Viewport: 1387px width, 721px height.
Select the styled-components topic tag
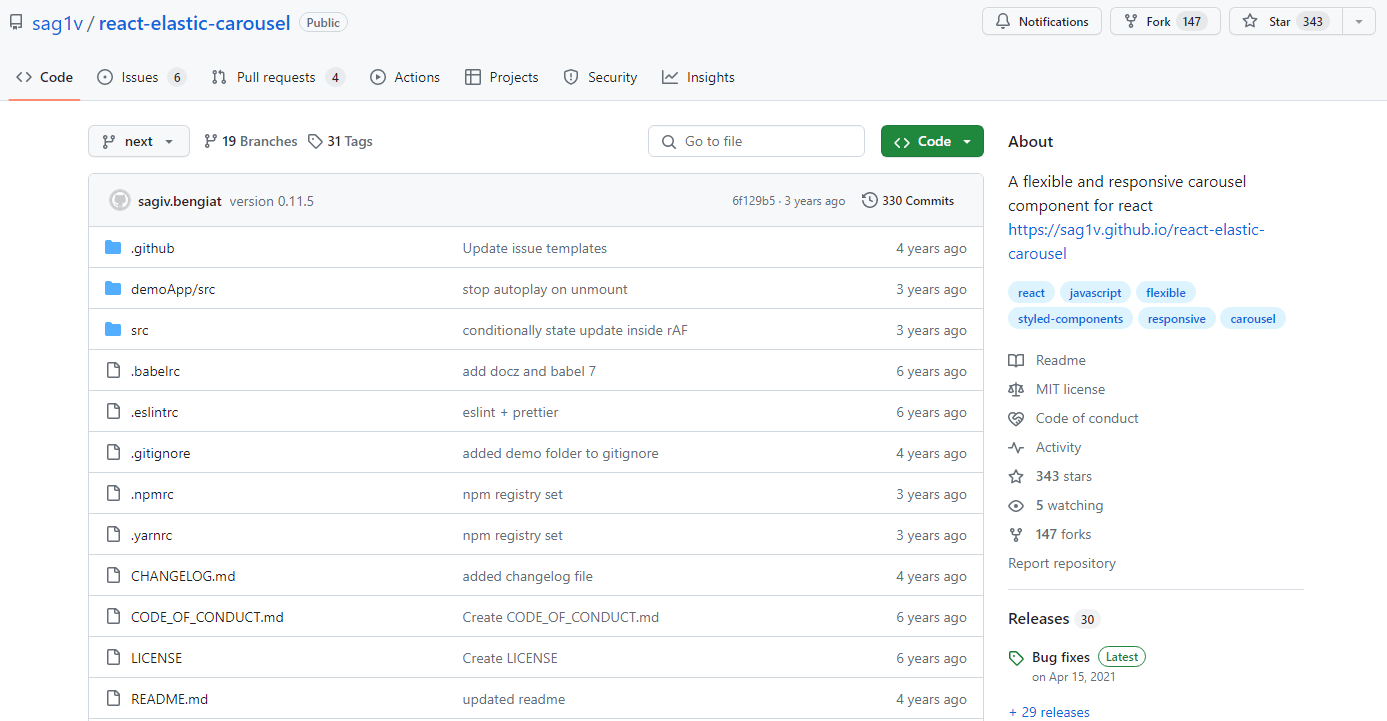click(x=1070, y=318)
